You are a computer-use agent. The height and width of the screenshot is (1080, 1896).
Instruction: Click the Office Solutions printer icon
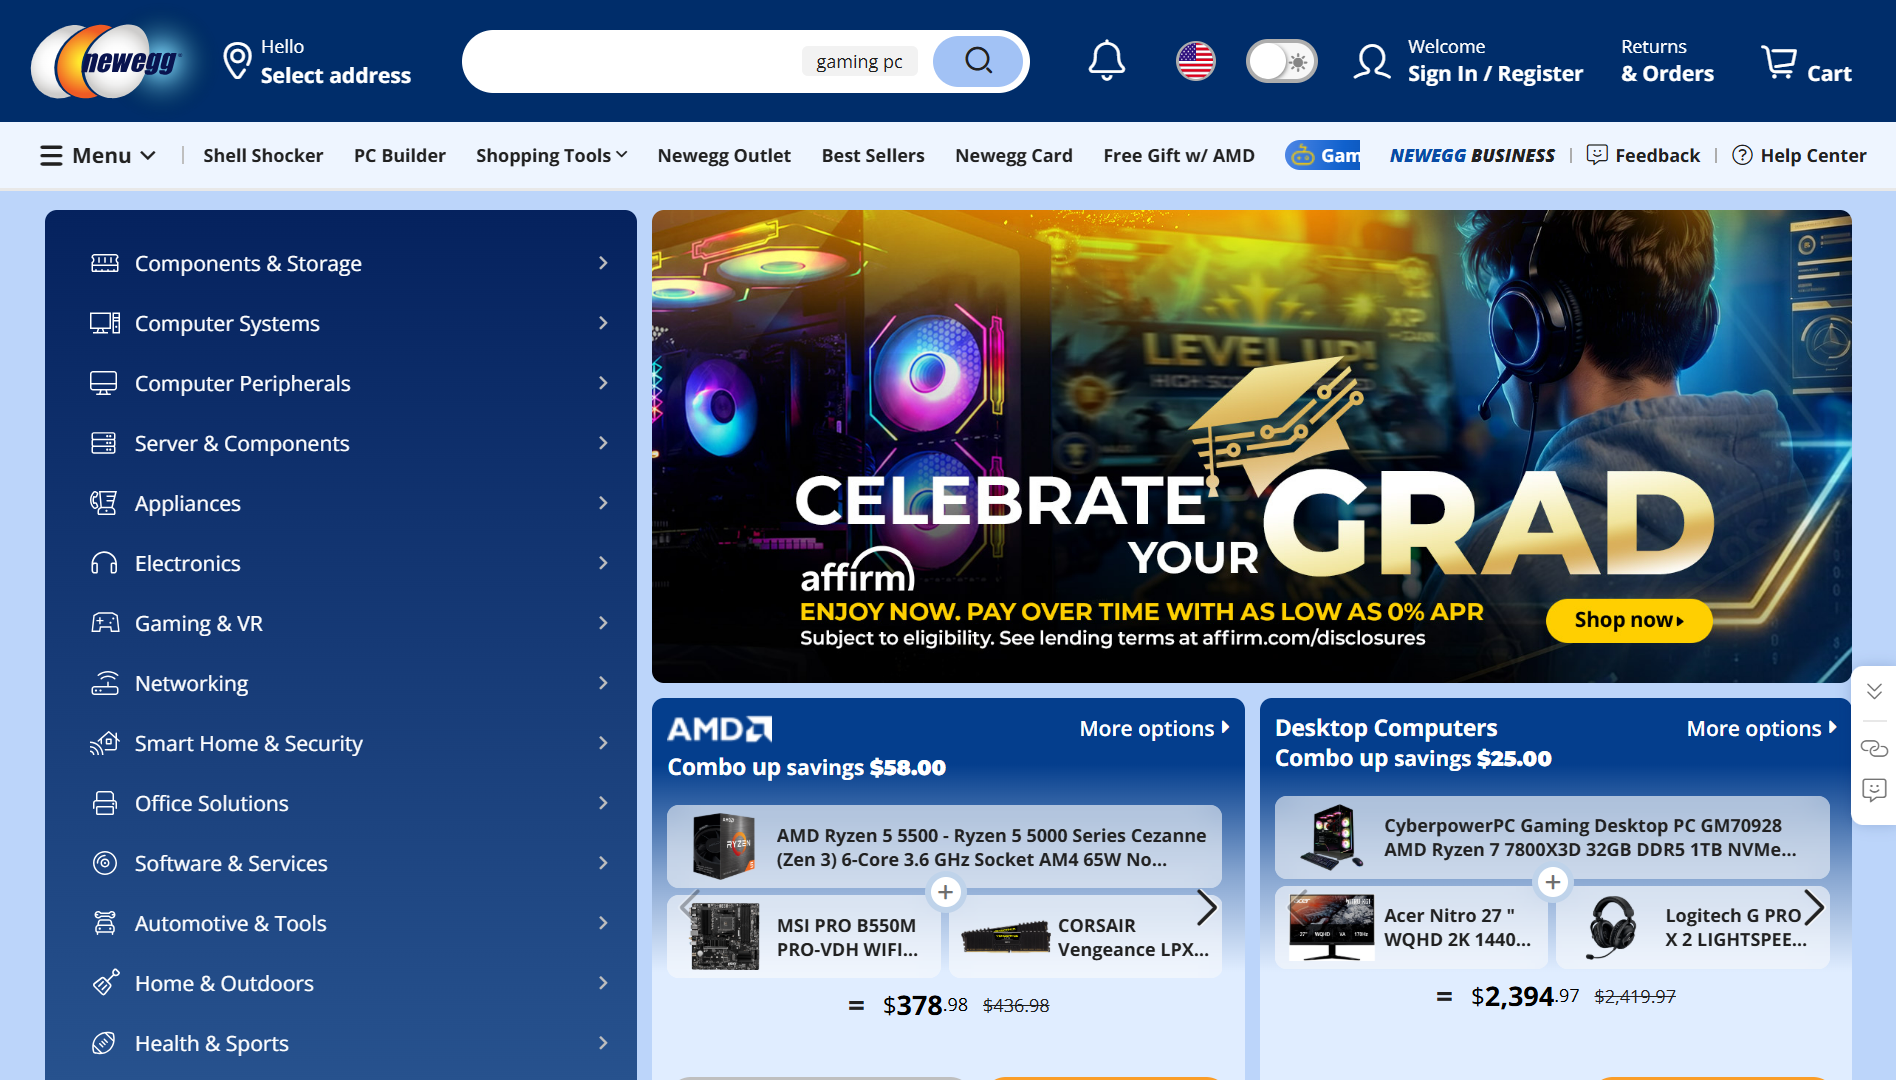pos(104,803)
